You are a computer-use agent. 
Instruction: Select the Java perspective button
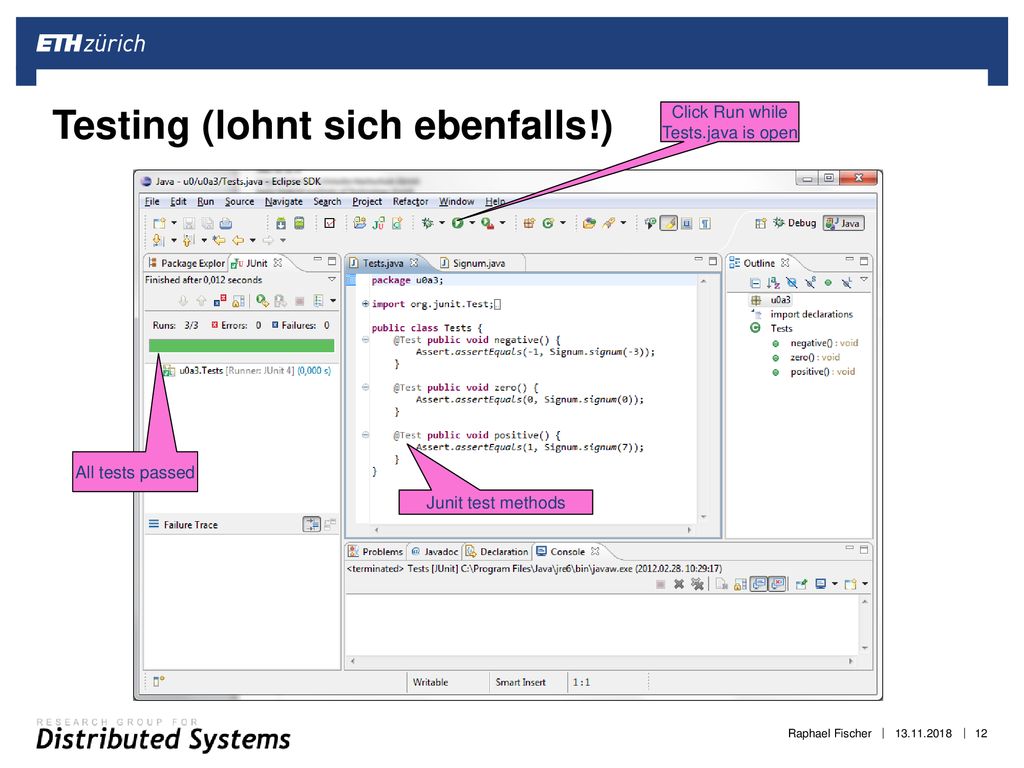(844, 223)
